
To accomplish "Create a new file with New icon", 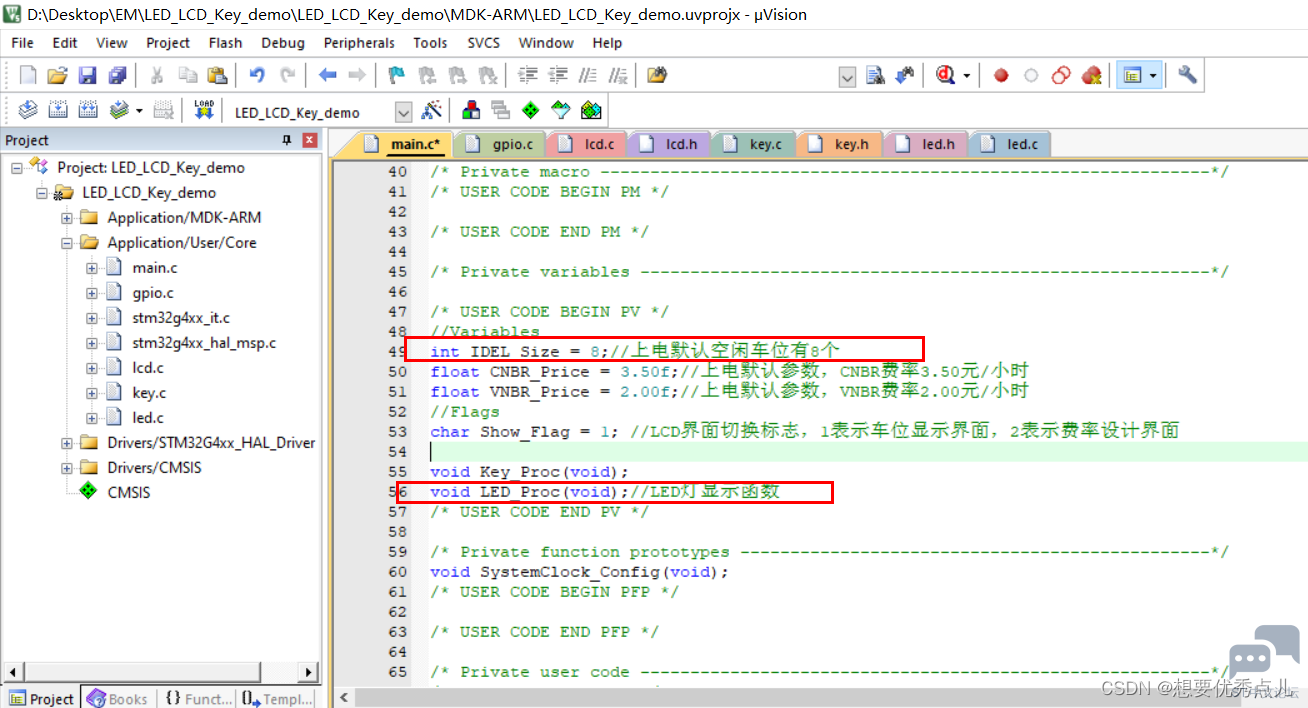I will click(28, 75).
